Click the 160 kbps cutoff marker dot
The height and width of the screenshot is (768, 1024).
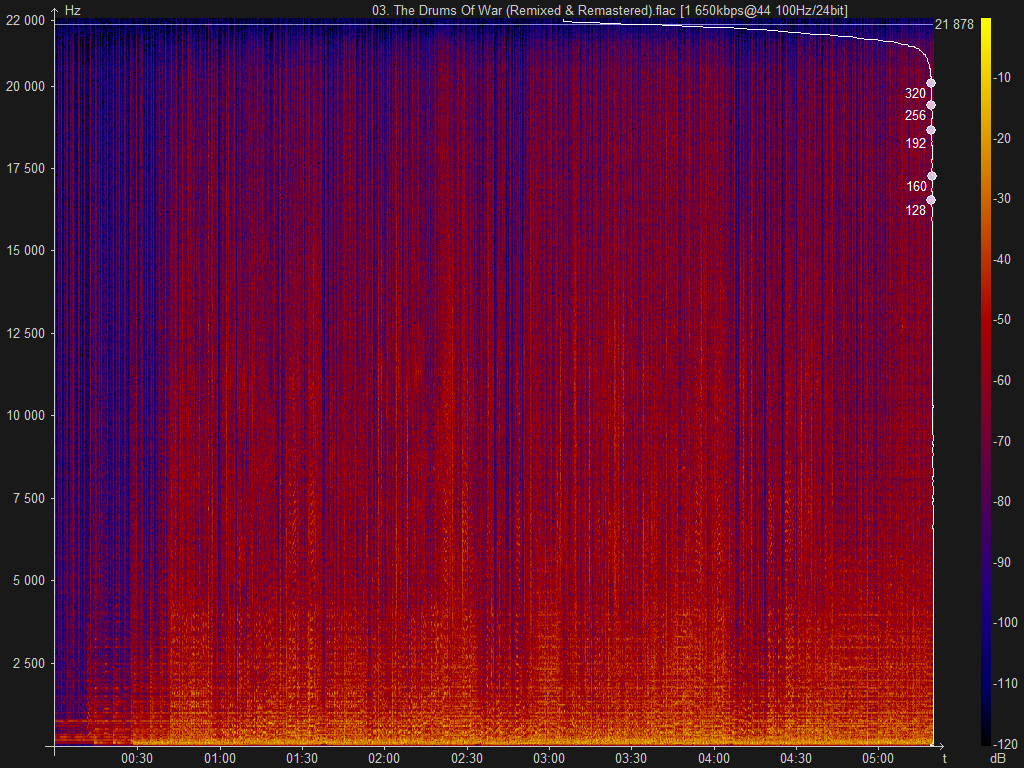932,176
